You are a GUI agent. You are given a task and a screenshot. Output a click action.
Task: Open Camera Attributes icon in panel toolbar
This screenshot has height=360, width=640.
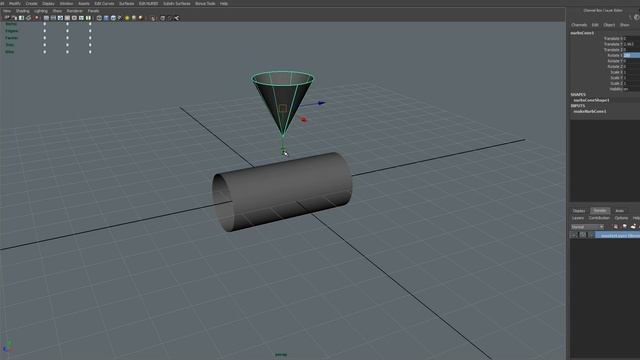pos(14,18)
